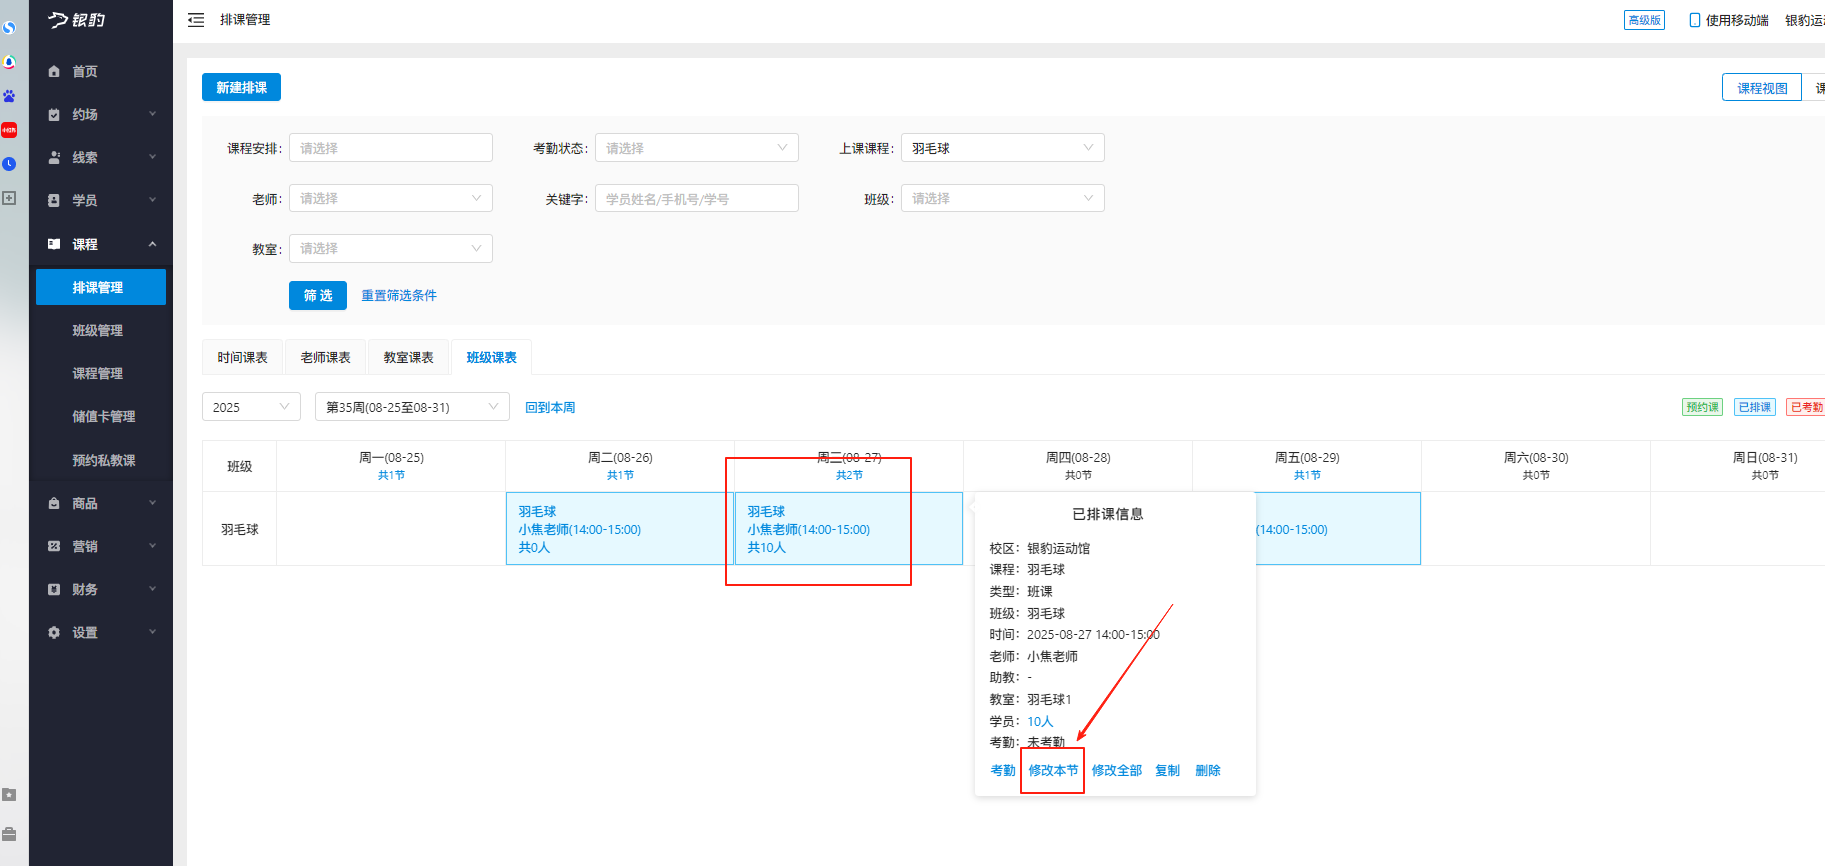Click the 回到本周 link
Image resolution: width=1825 pixels, height=866 pixels.
[x=550, y=408]
